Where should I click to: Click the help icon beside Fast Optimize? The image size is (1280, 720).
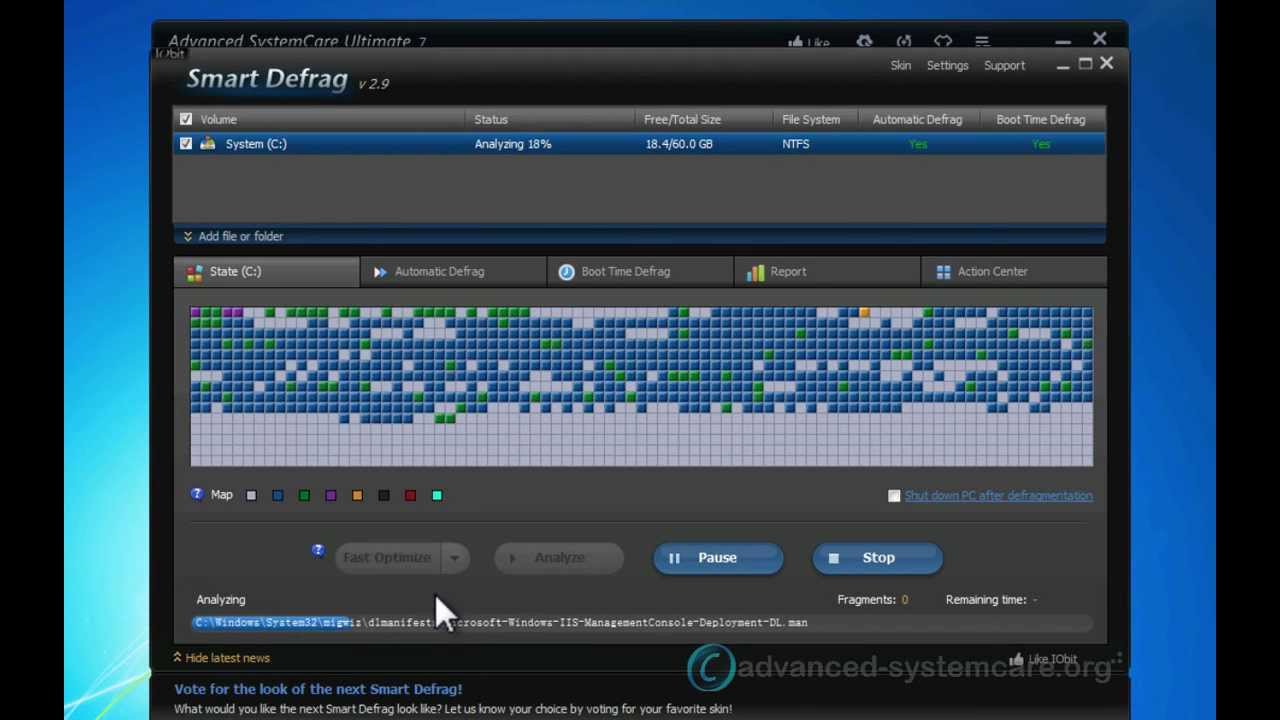coord(318,550)
